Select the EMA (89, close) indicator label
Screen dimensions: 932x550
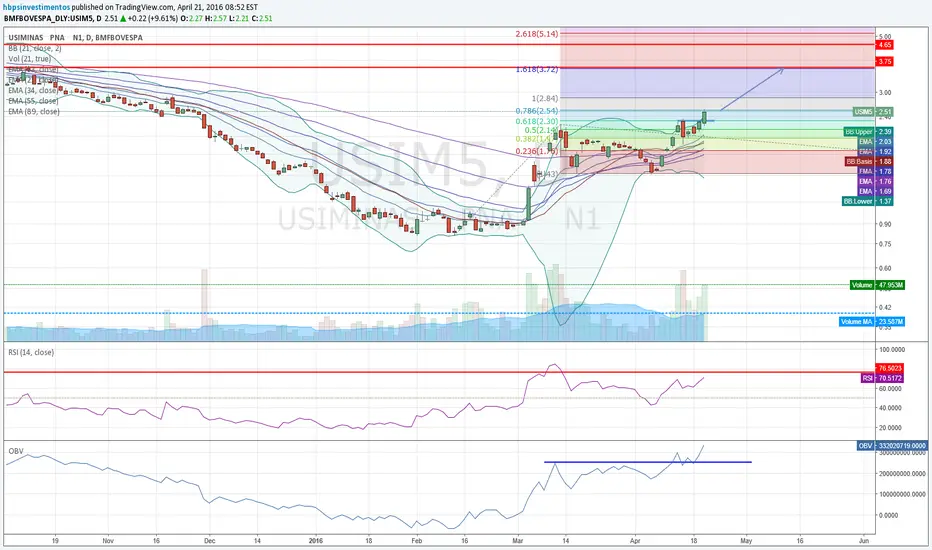pyautogui.click(x=34, y=112)
